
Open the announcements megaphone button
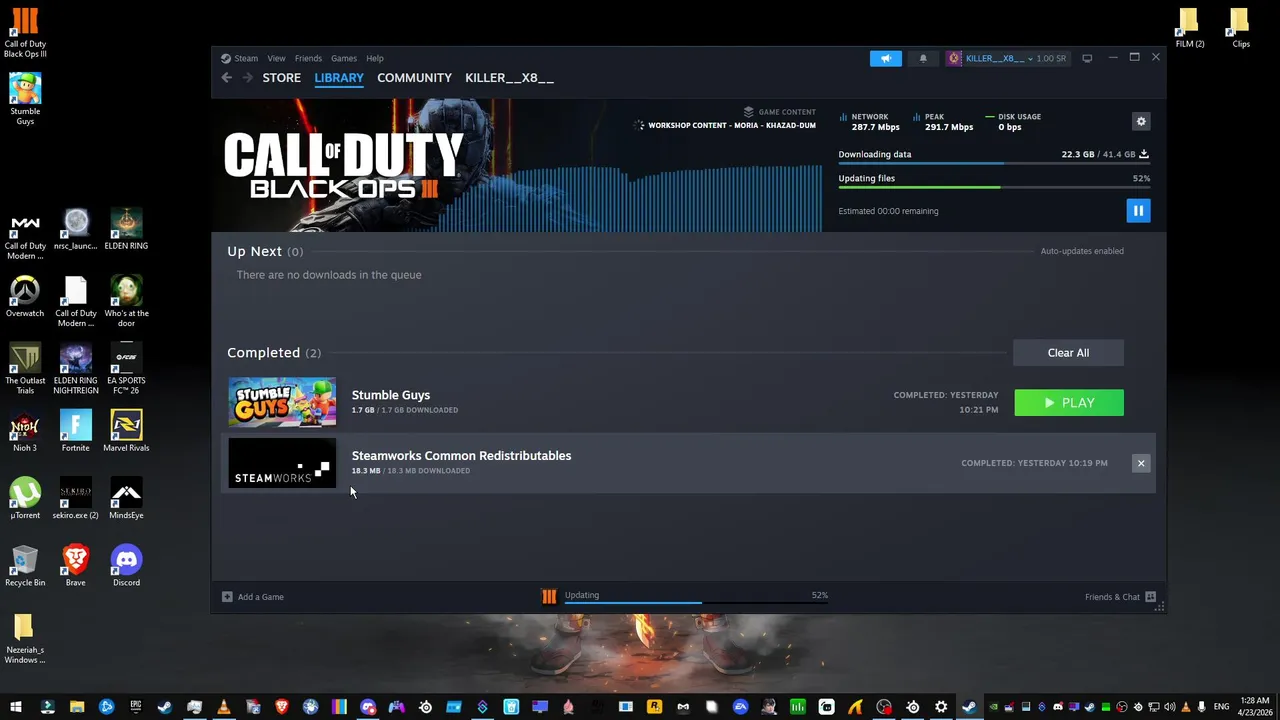pyautogui.click(x=886, y=58)
